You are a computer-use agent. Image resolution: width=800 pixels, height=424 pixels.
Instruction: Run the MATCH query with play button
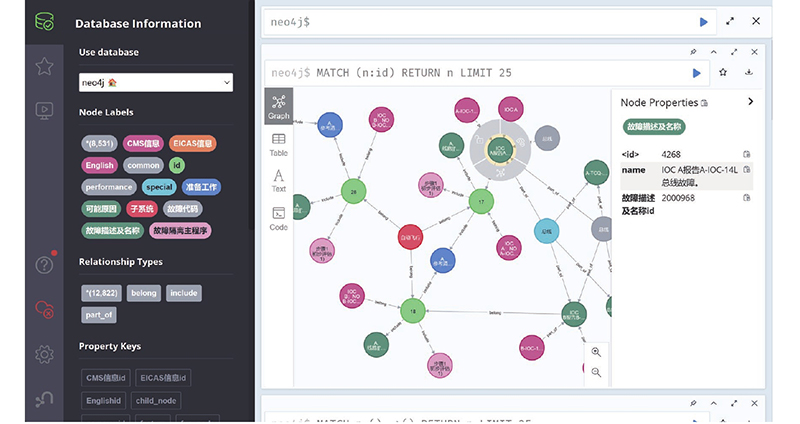coord(697,73)
